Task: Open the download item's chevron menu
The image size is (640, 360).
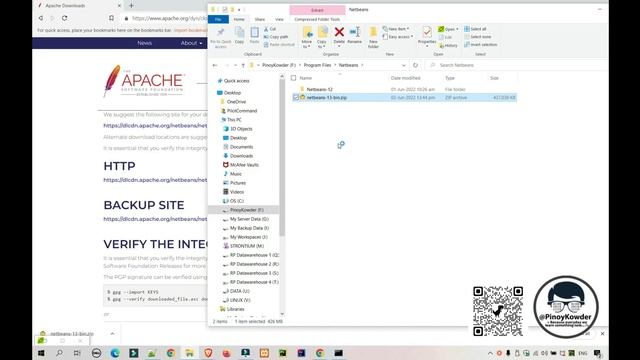Action: pos(112,333)
